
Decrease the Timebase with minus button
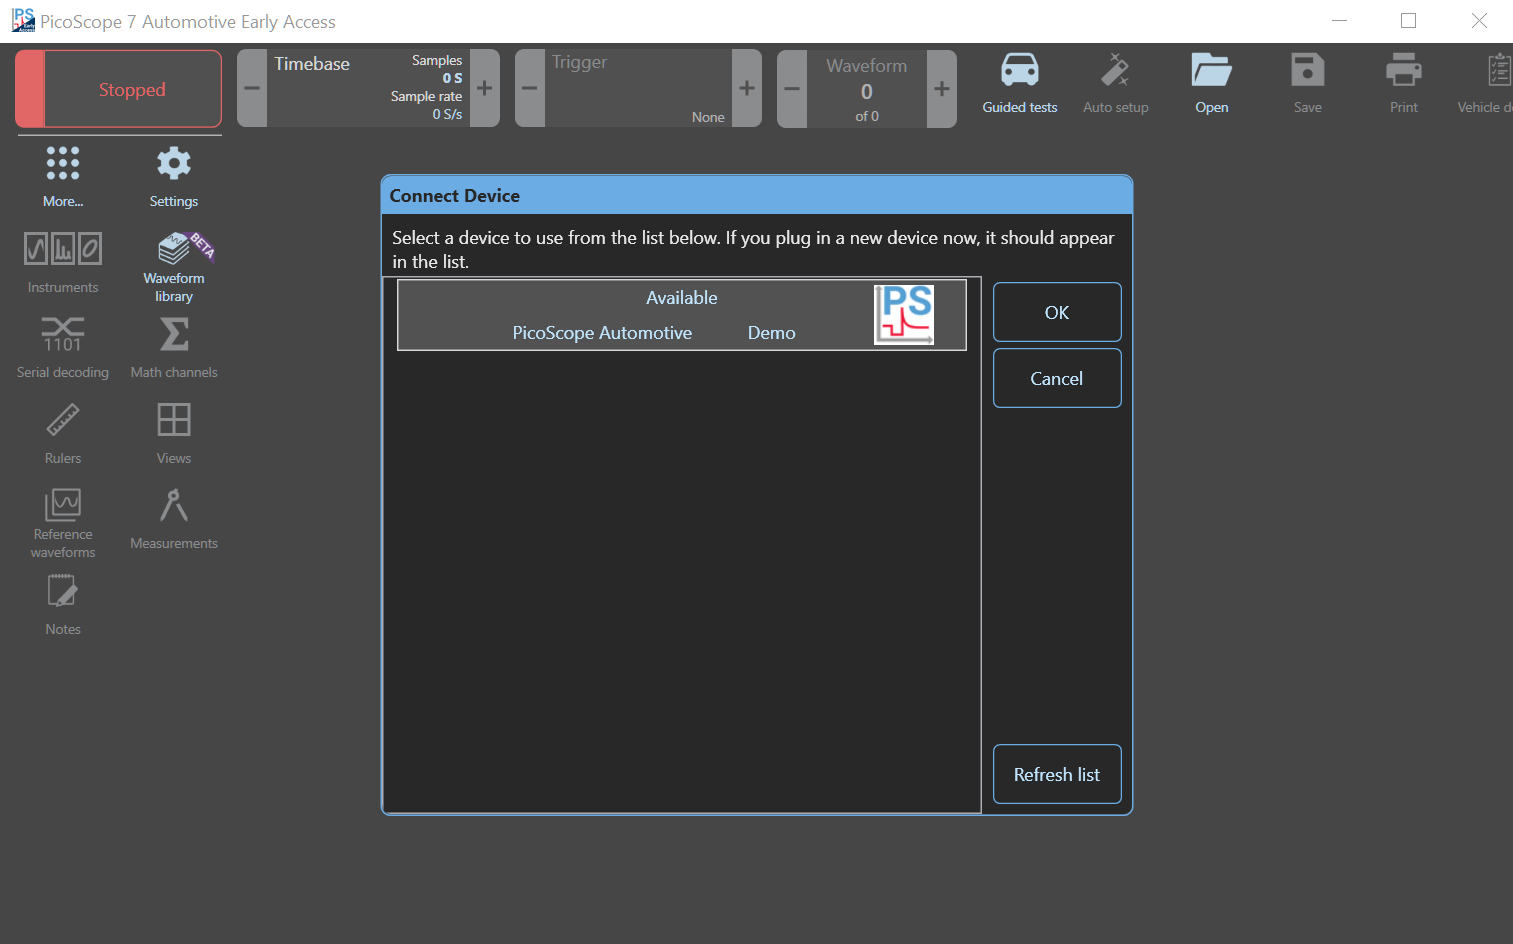click(x=252, y=88)
